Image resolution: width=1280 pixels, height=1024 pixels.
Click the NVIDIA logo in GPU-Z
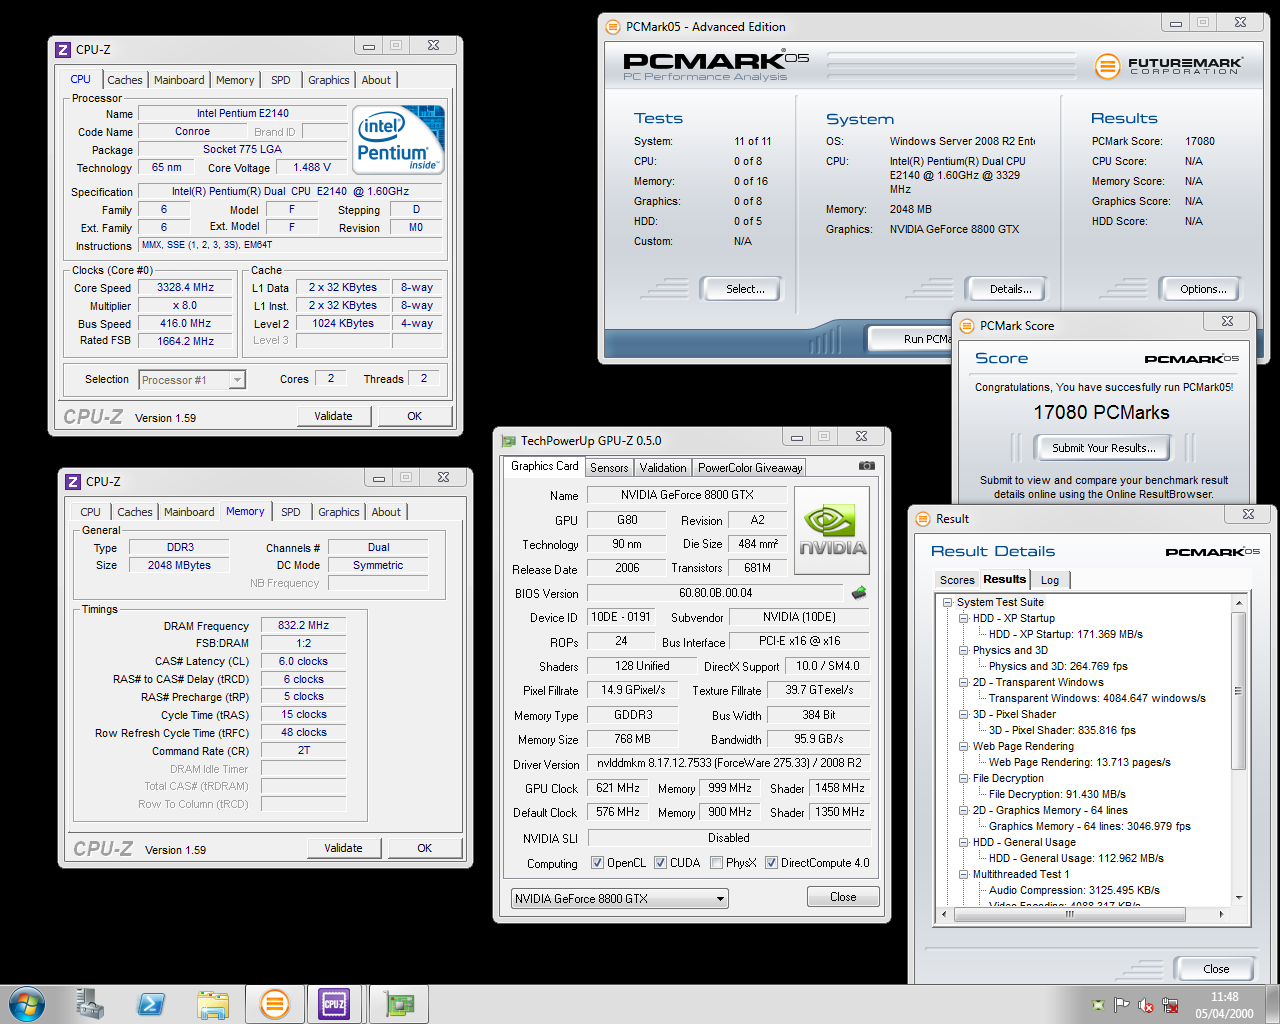pyautogui.click(x=832, y=530)
